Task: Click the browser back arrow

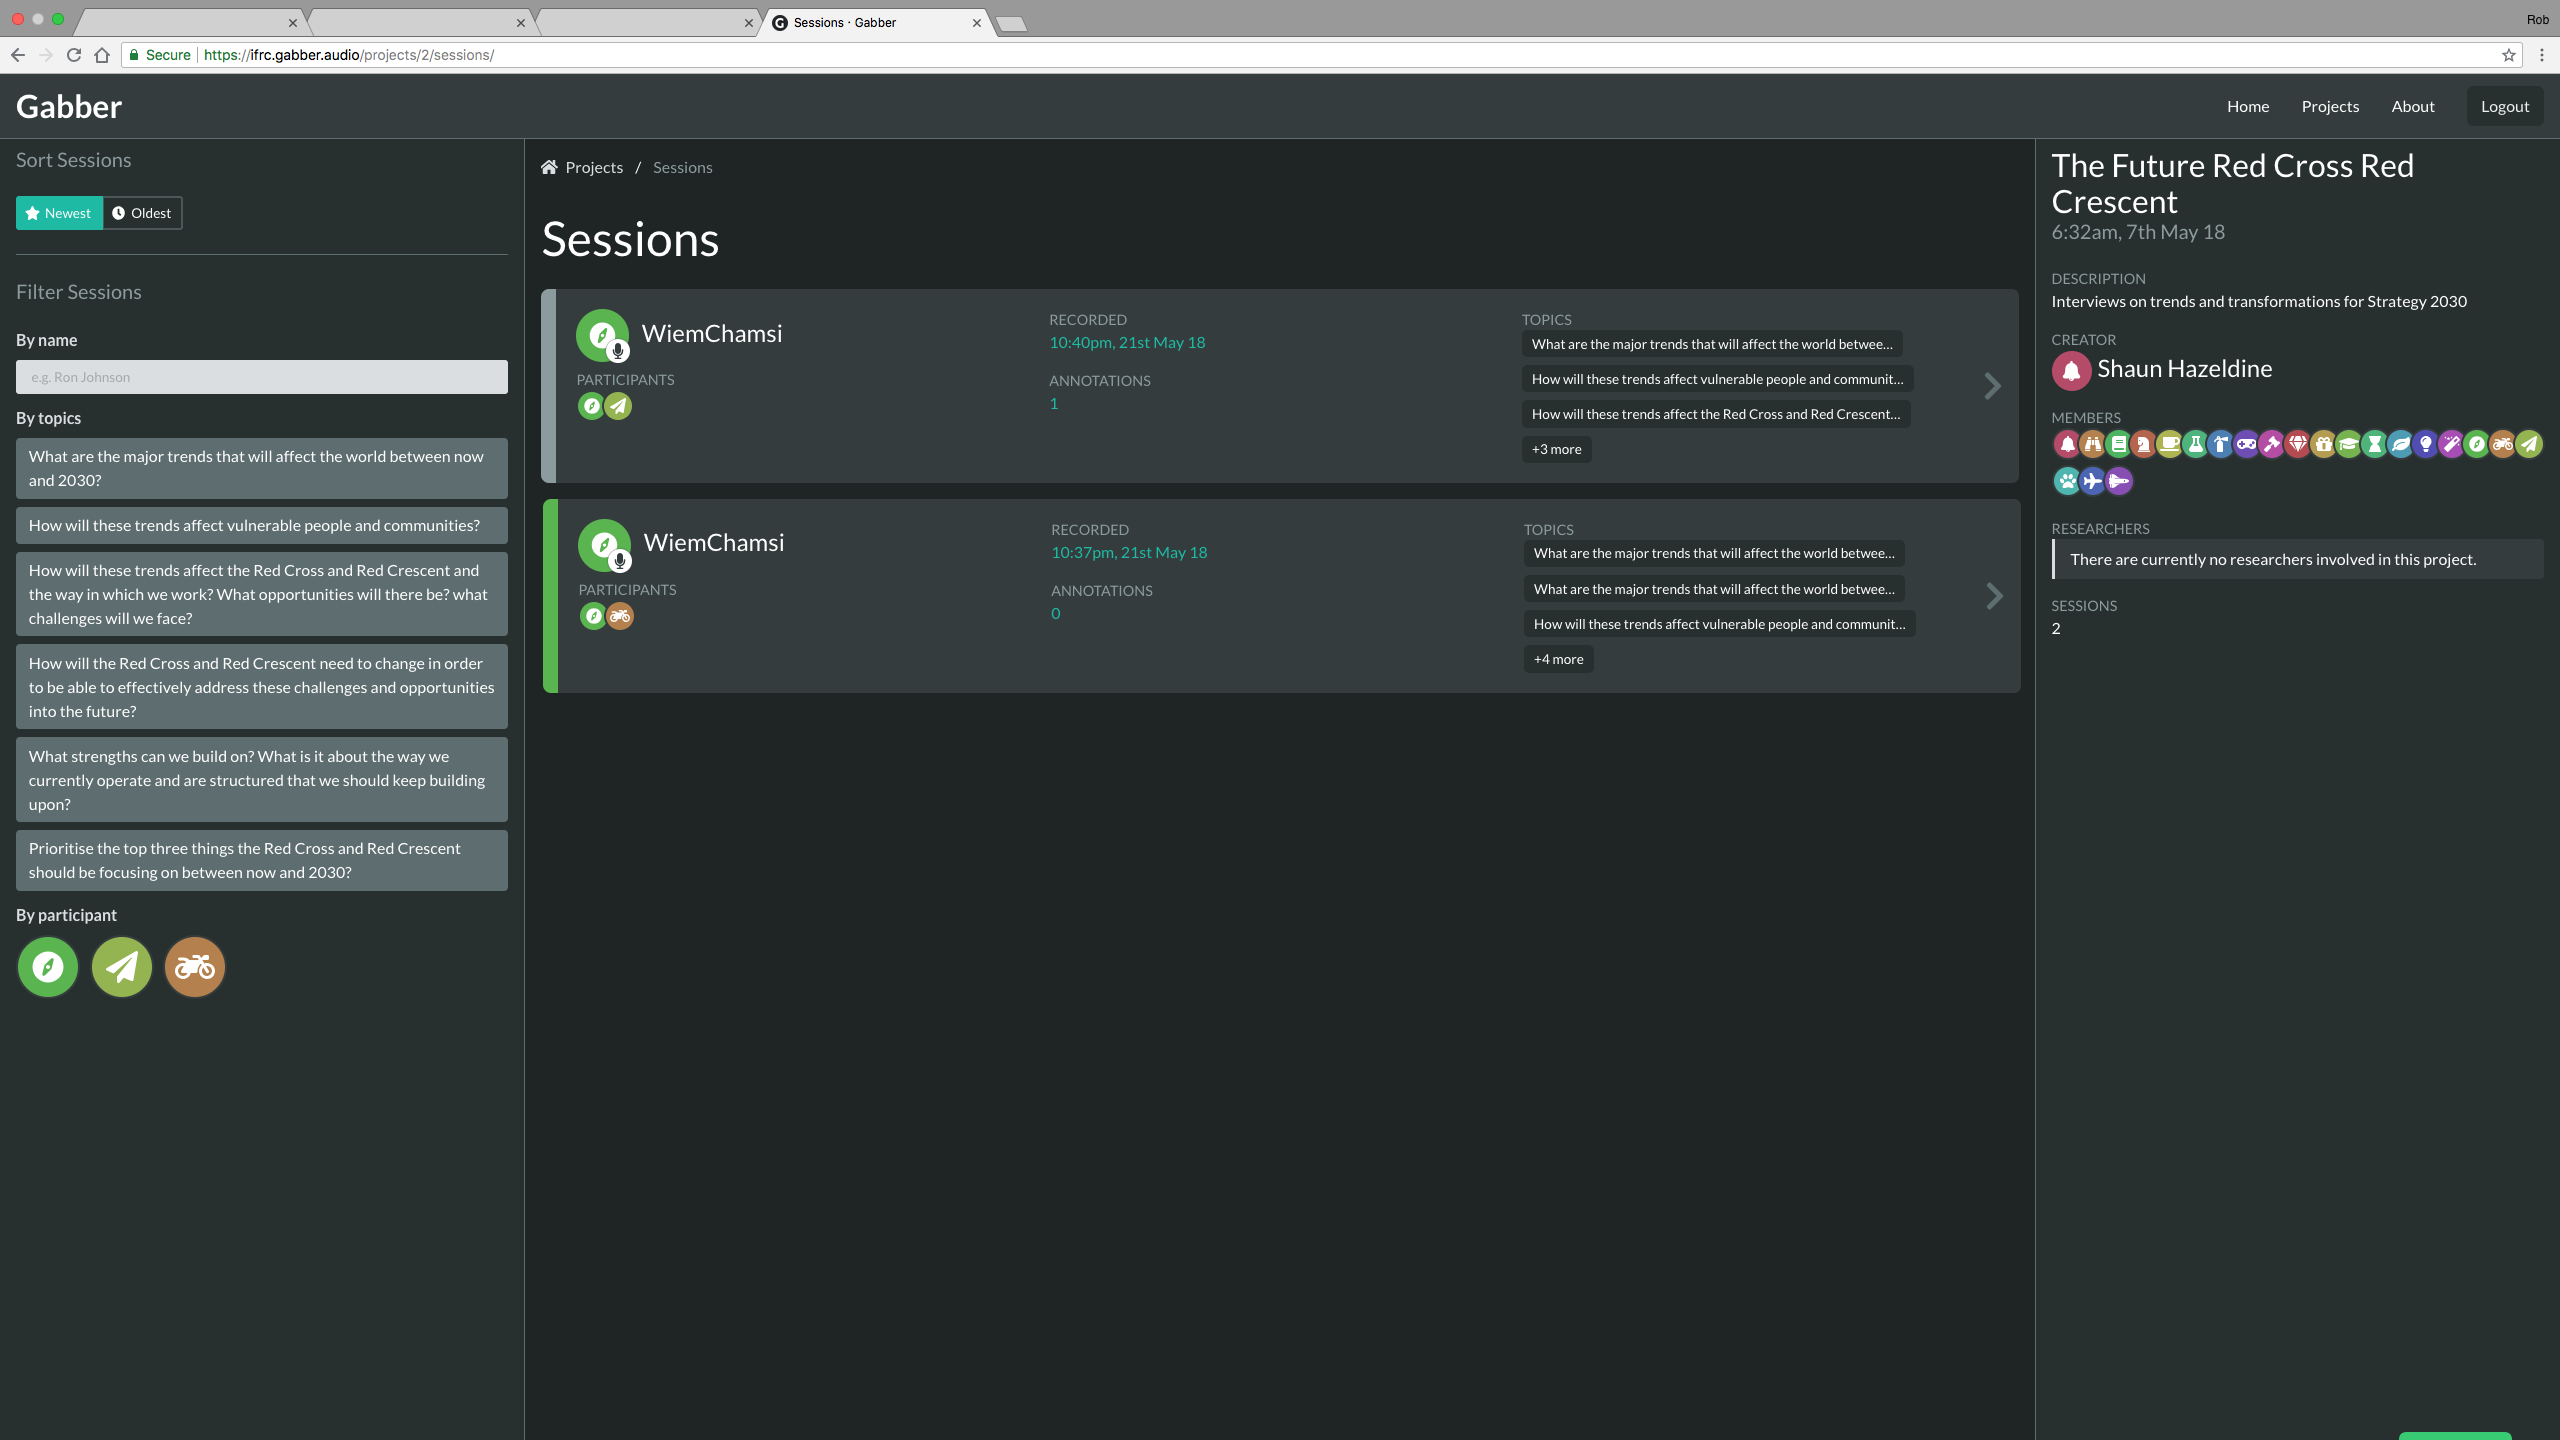Action: (17, 55)
